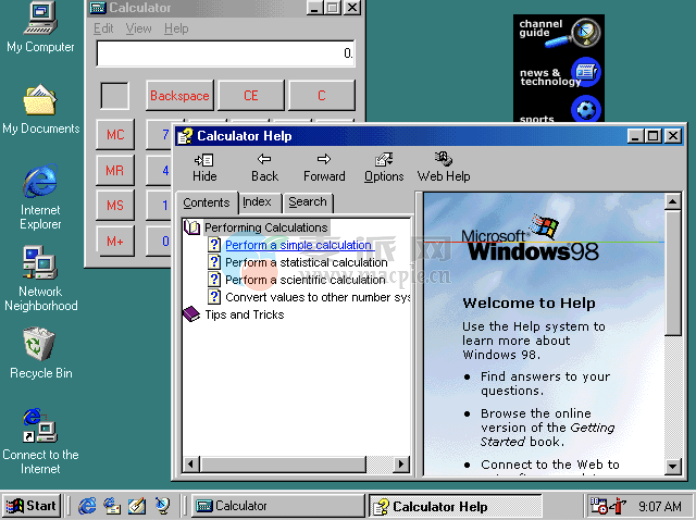
Task: Click the 9:07 AM taskbar clock
Action: [660, 506]
